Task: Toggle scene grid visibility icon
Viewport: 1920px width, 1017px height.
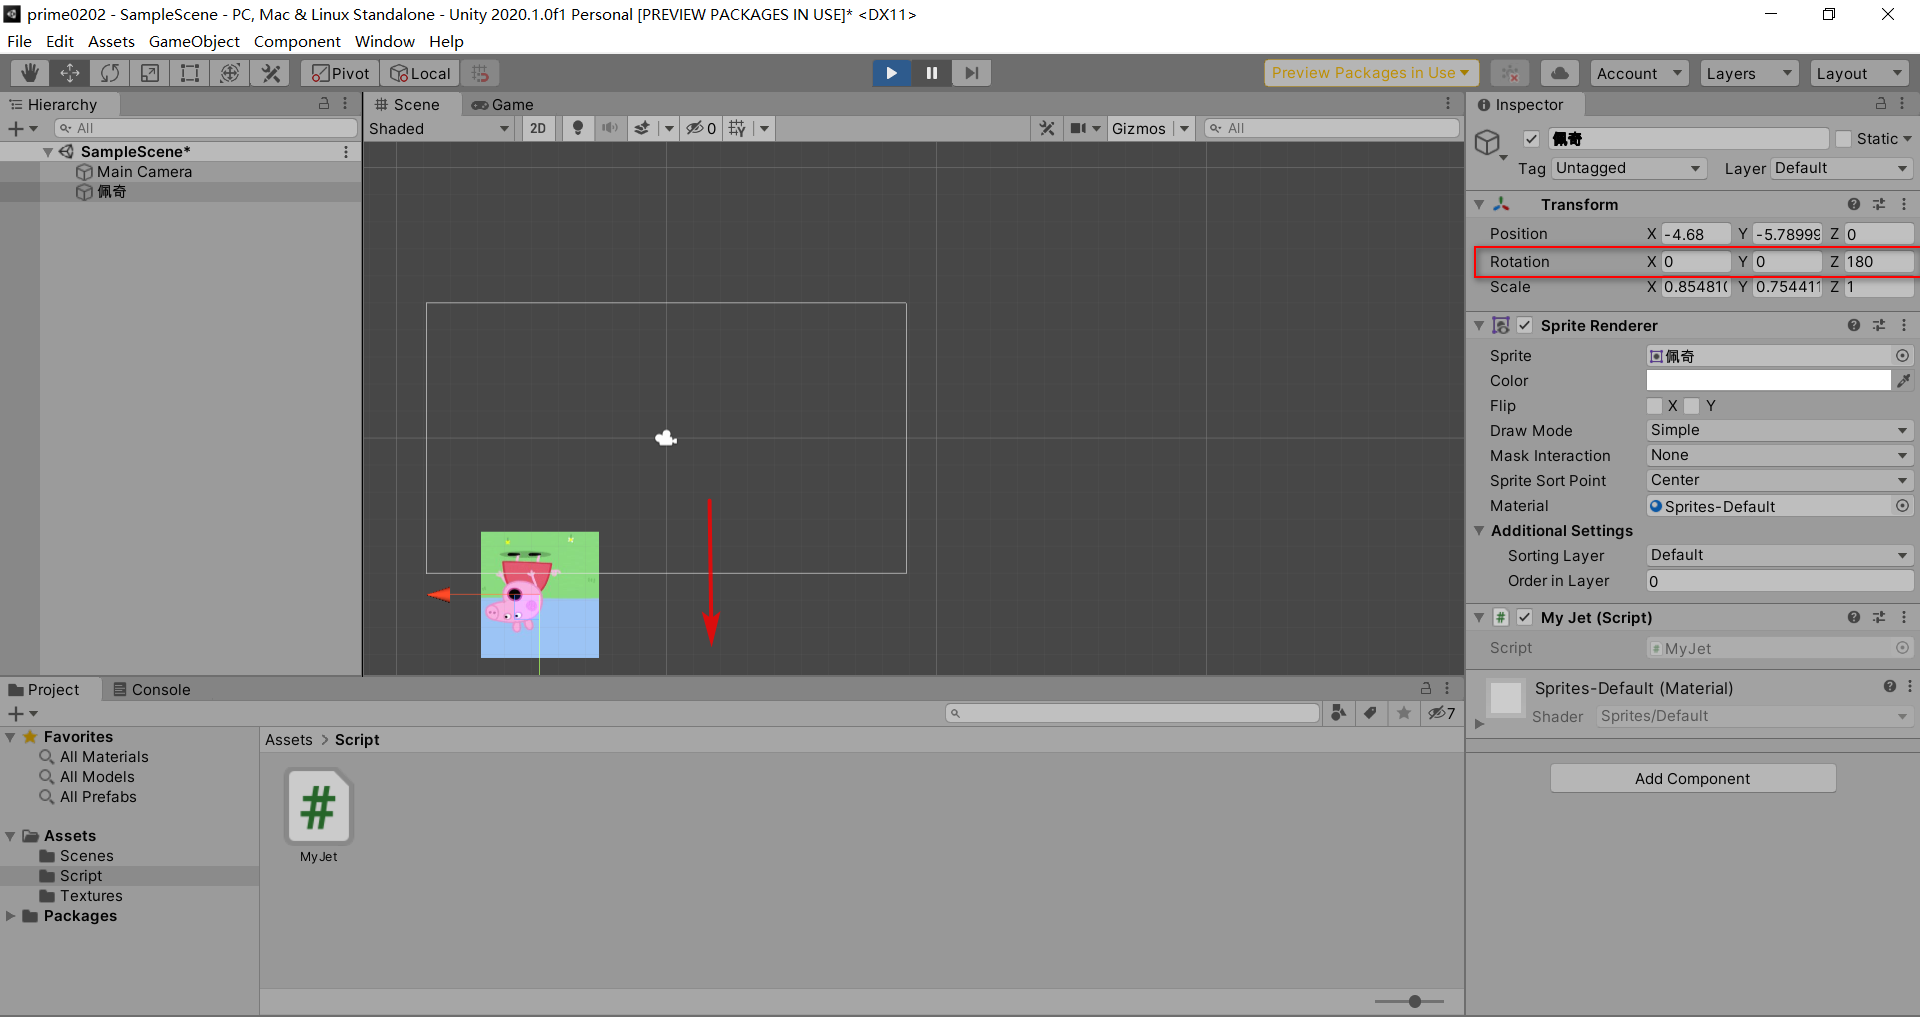Action: pyautogui.click(x=737, y=128)
